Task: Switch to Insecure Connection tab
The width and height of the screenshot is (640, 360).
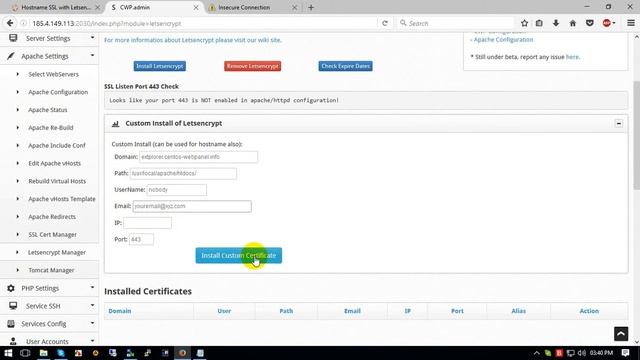Action: (x=250, y=7)
